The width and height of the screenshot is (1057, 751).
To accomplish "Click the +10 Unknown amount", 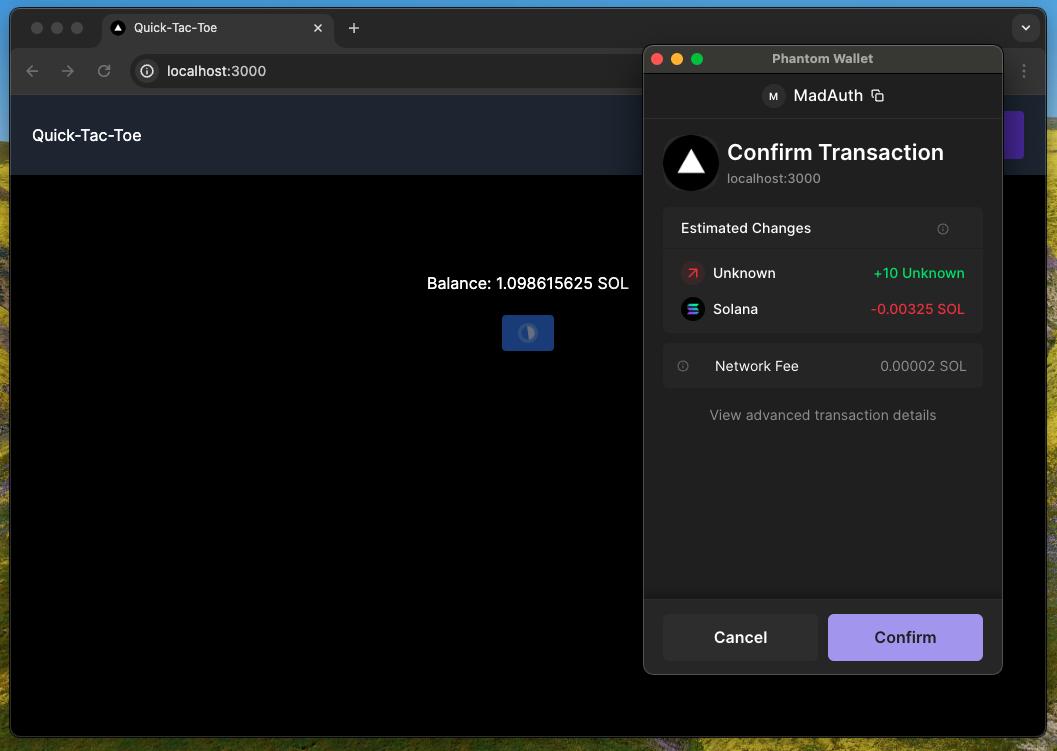I will [x=919, y=273].
